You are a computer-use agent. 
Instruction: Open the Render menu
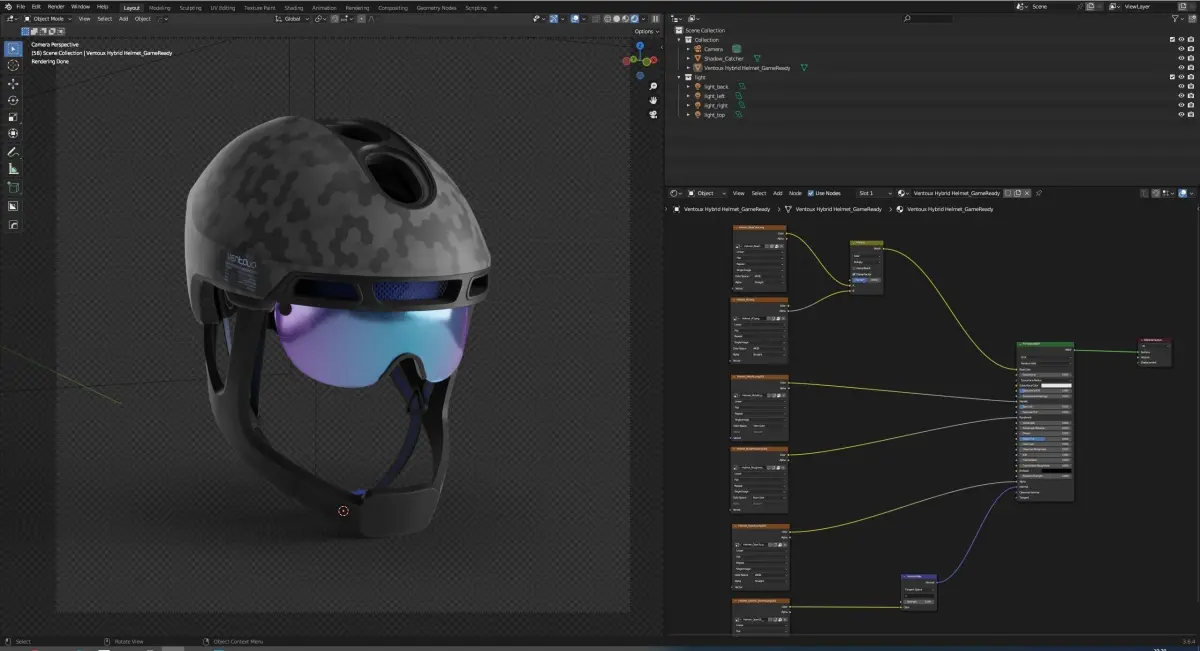coord(56,6)
